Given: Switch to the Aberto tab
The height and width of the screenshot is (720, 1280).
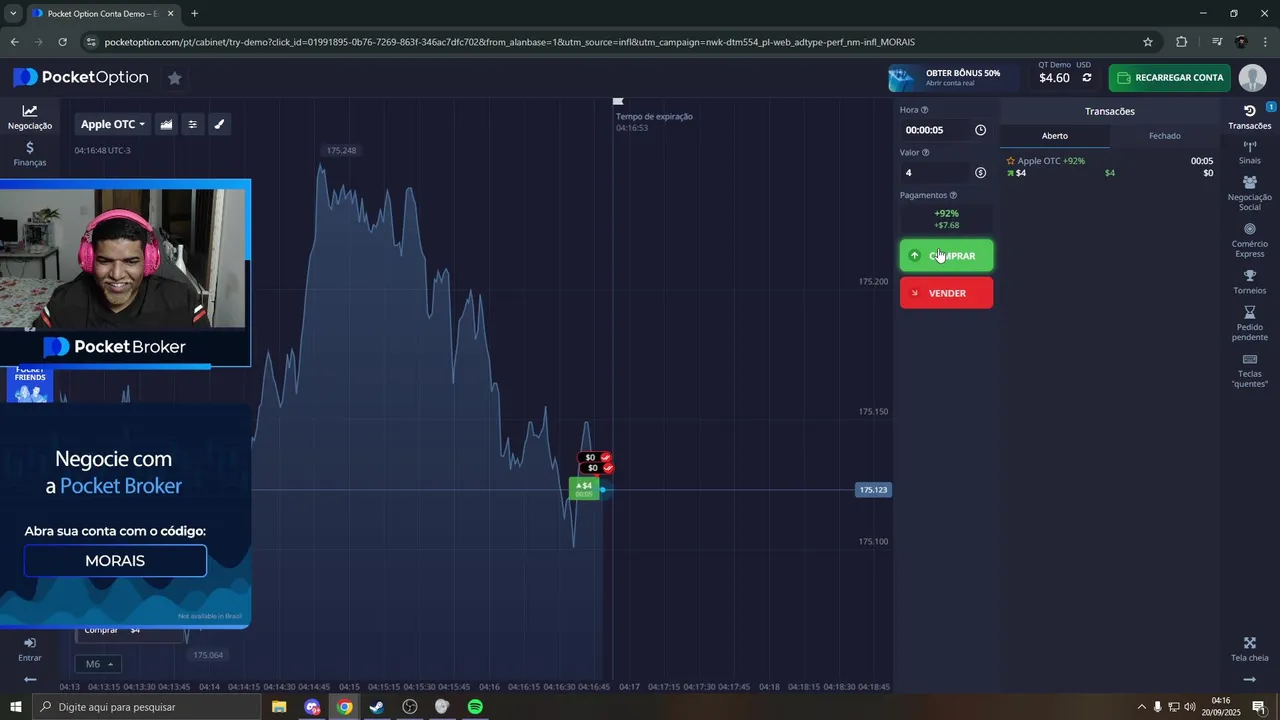Looking at the screenshot, I should point(1055,136).
